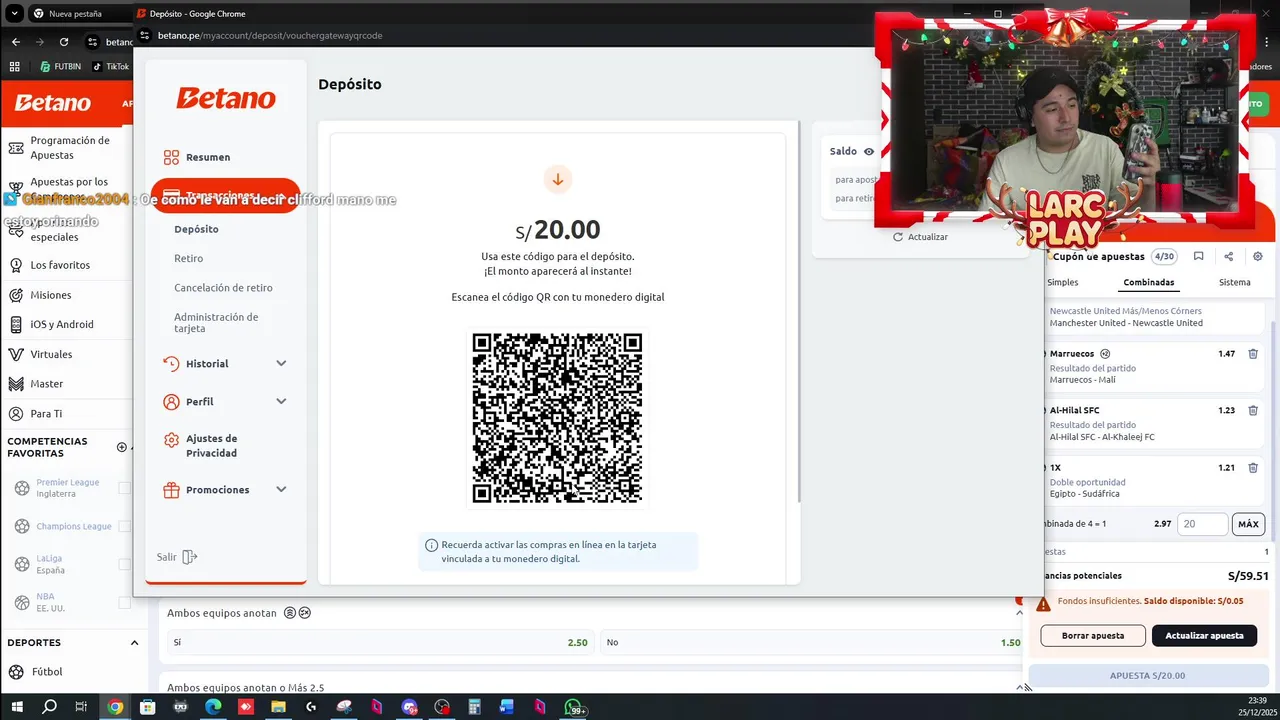Viewport: 1280px width, 720px height.
Task: Open Resumen in the account sidebar
Action: (208, 157)
